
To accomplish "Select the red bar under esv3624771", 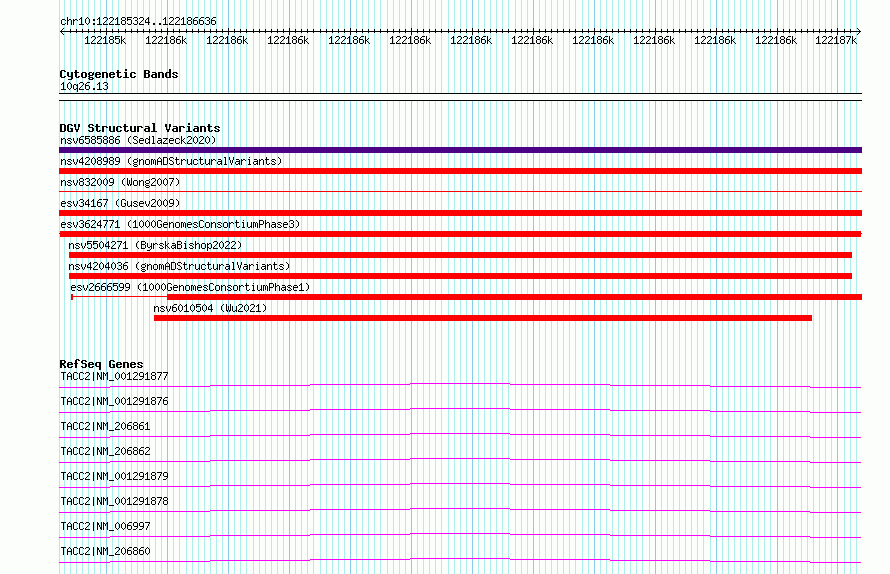I will point(460,234).
